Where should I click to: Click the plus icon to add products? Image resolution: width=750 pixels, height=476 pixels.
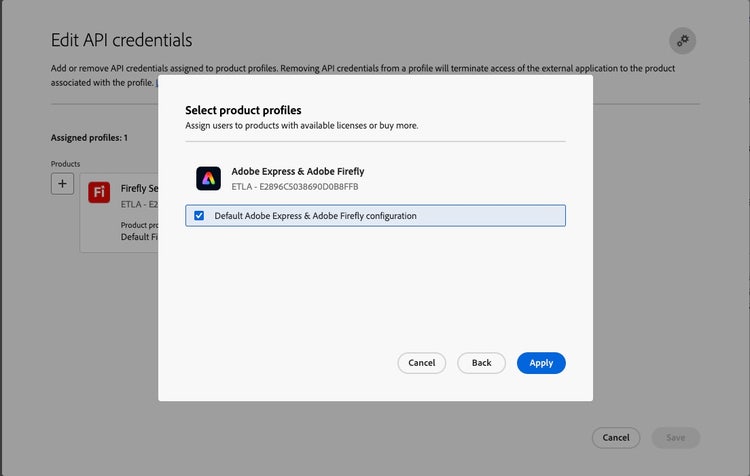coord(62,183)
